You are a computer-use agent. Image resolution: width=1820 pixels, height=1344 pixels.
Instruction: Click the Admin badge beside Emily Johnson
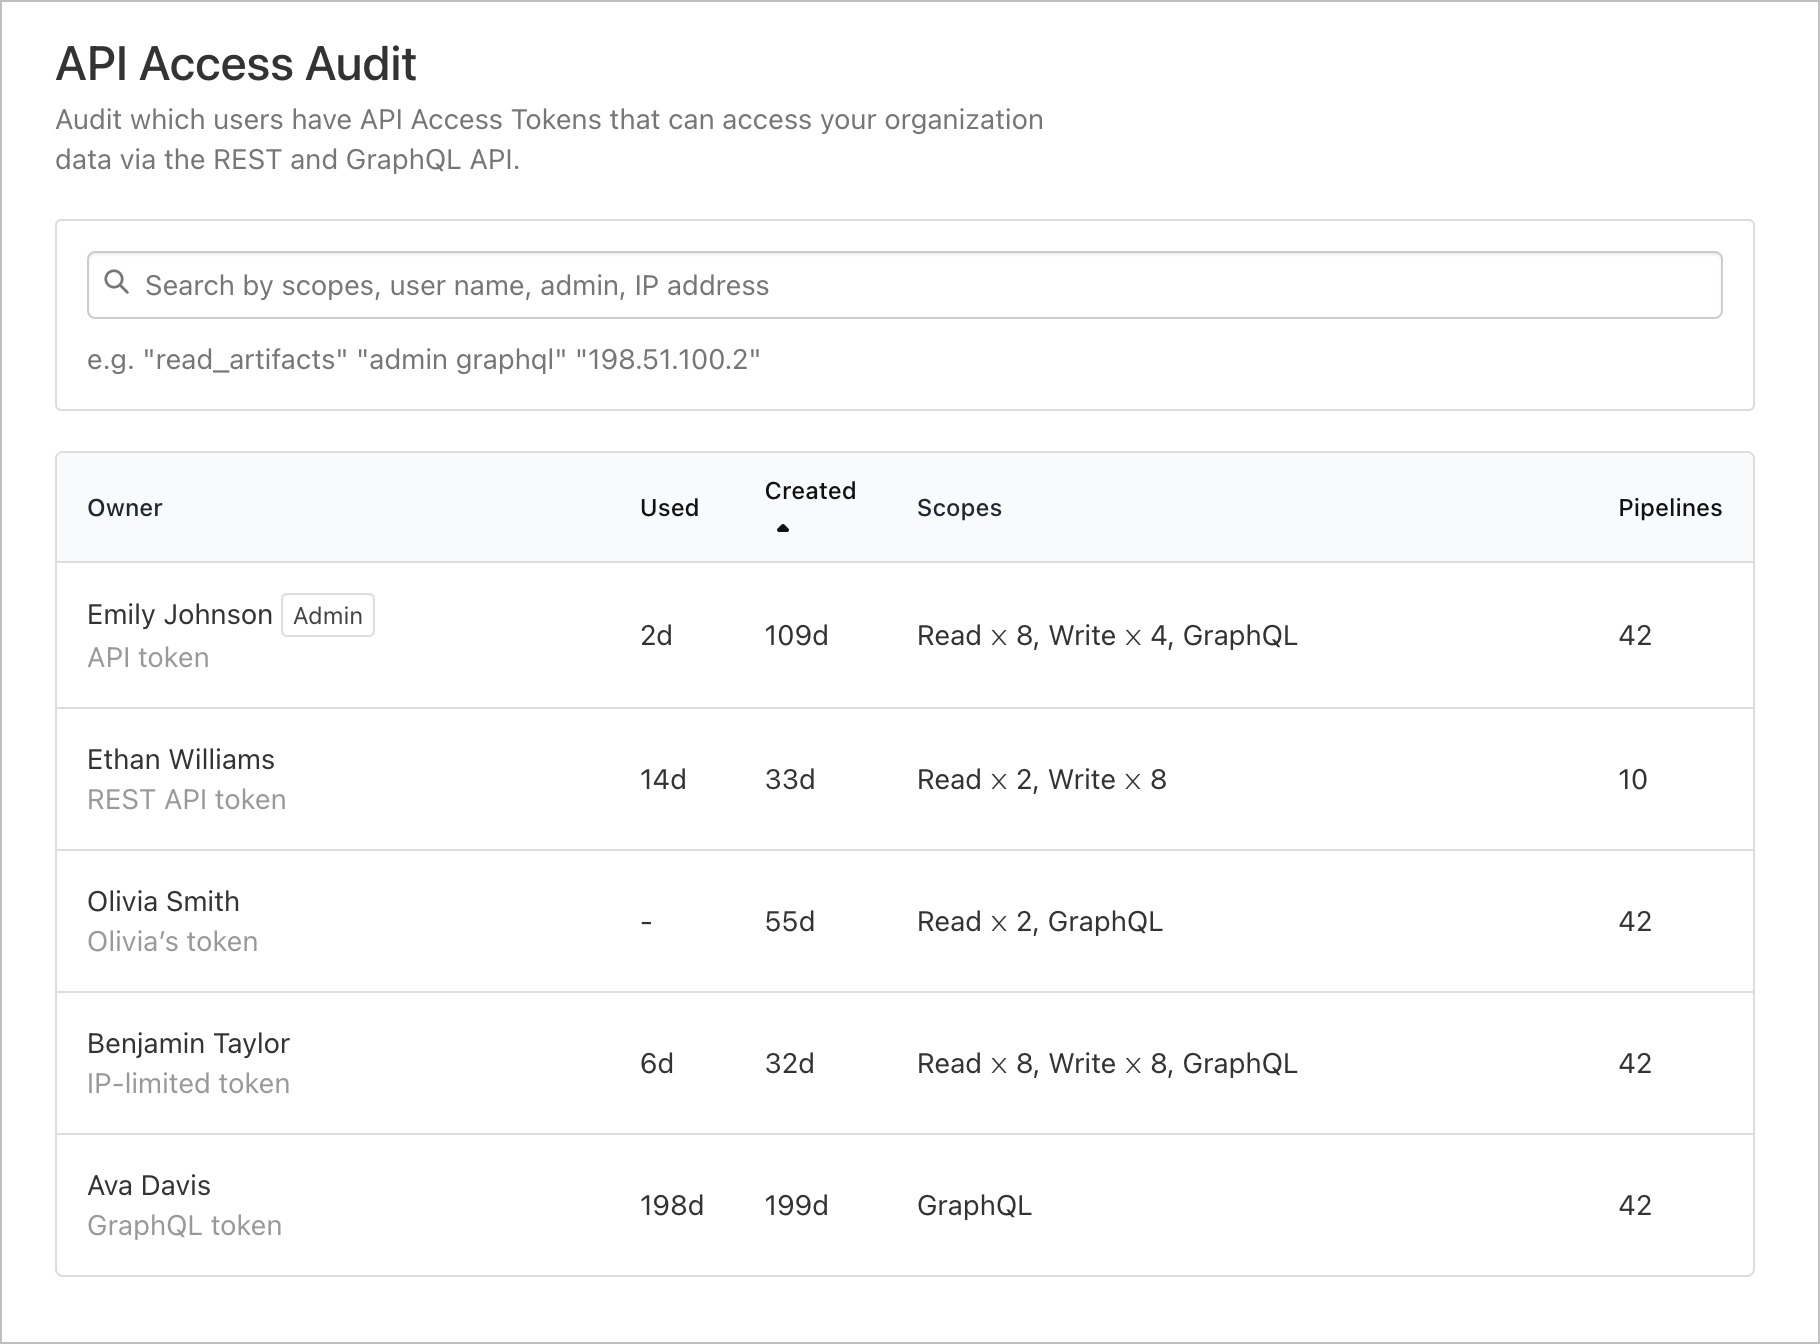click(327, 615)
